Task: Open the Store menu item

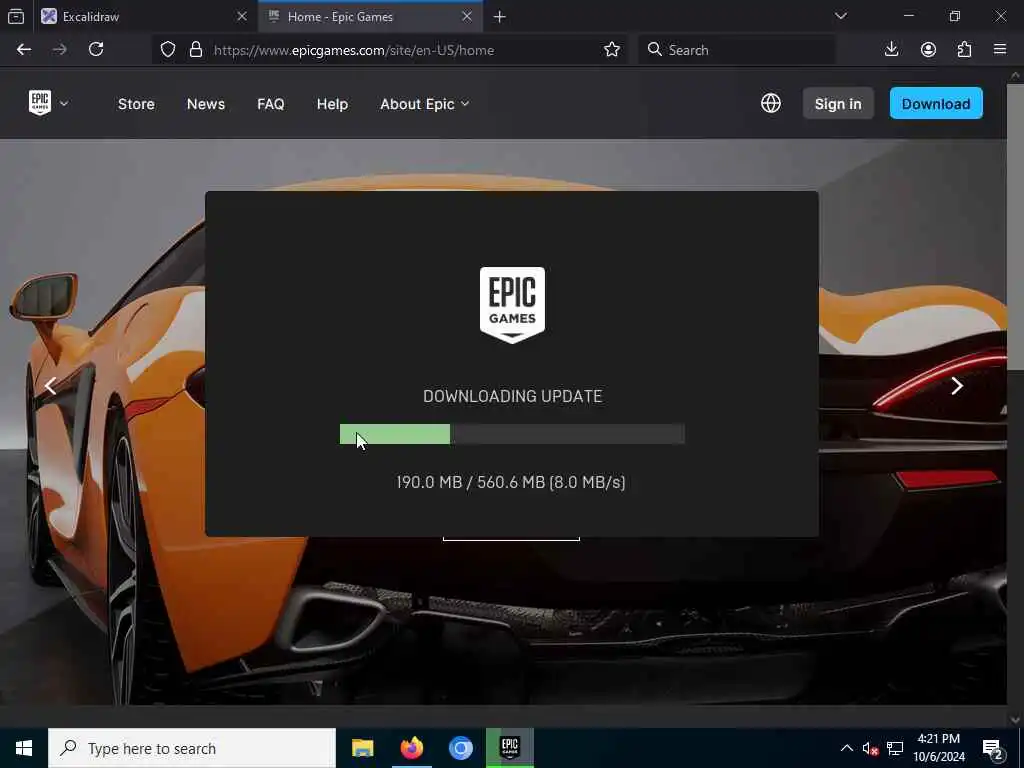Action: point(136,104)
